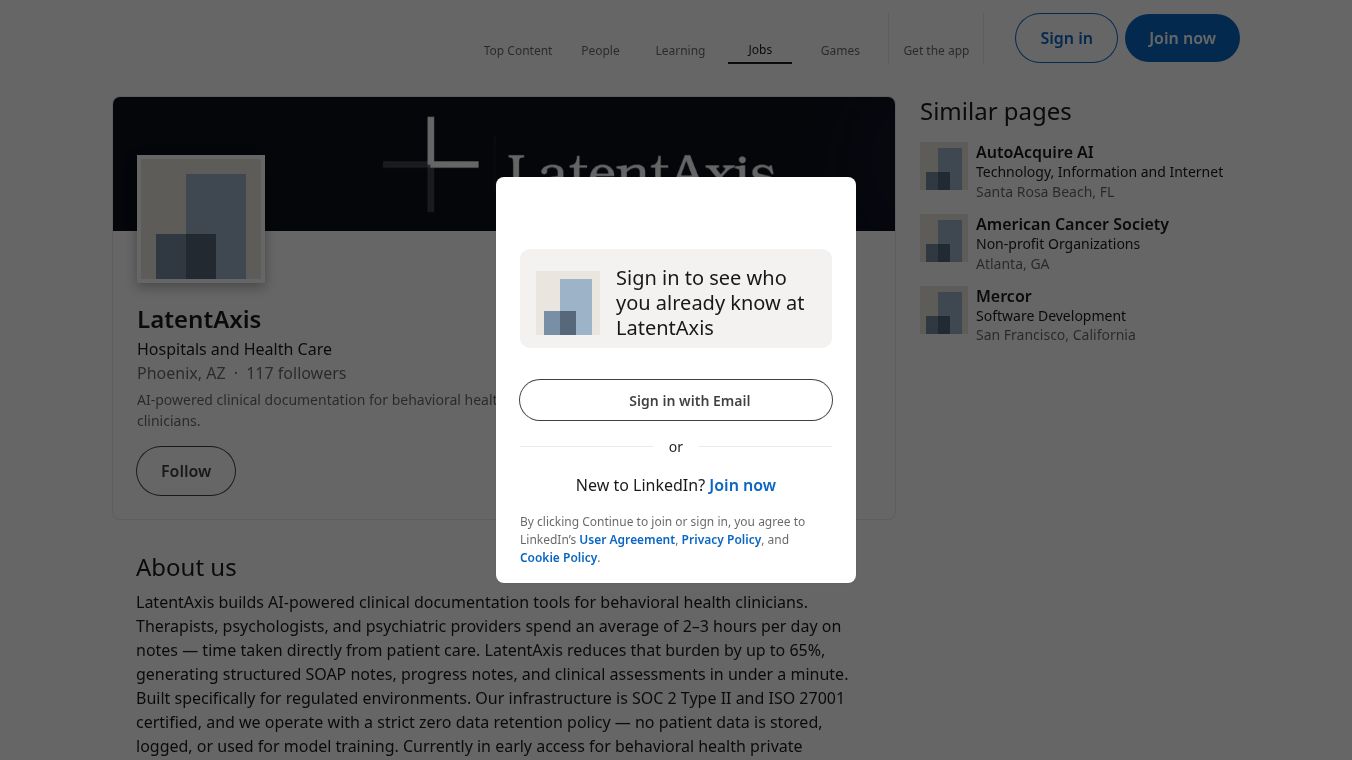Viewport: 1352px width, 760px height.
Task: Open the People nav item
Action: tap(600, 50)
